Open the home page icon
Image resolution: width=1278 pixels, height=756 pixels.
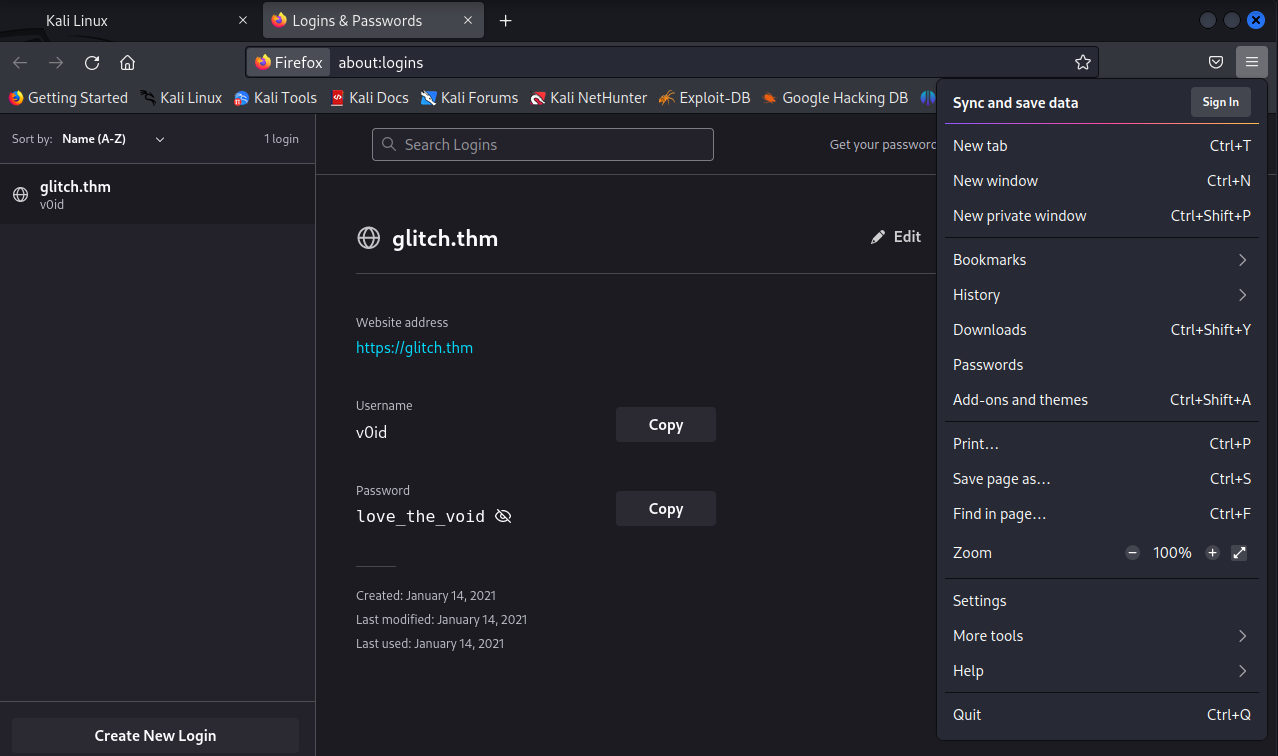(x=127, y=62)
